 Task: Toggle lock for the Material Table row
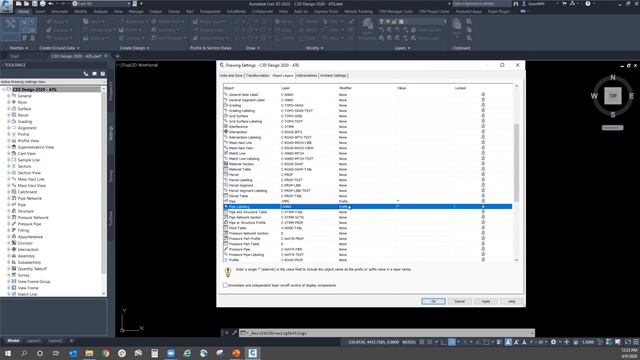483,169
